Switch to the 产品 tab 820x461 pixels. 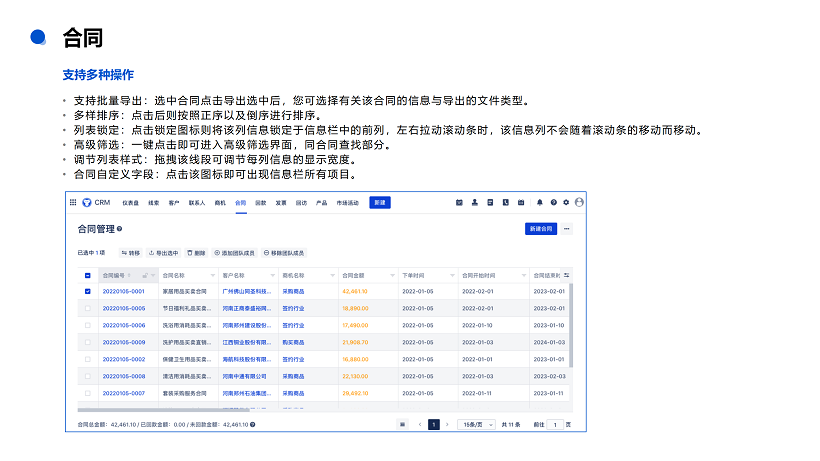pos(322,203)
